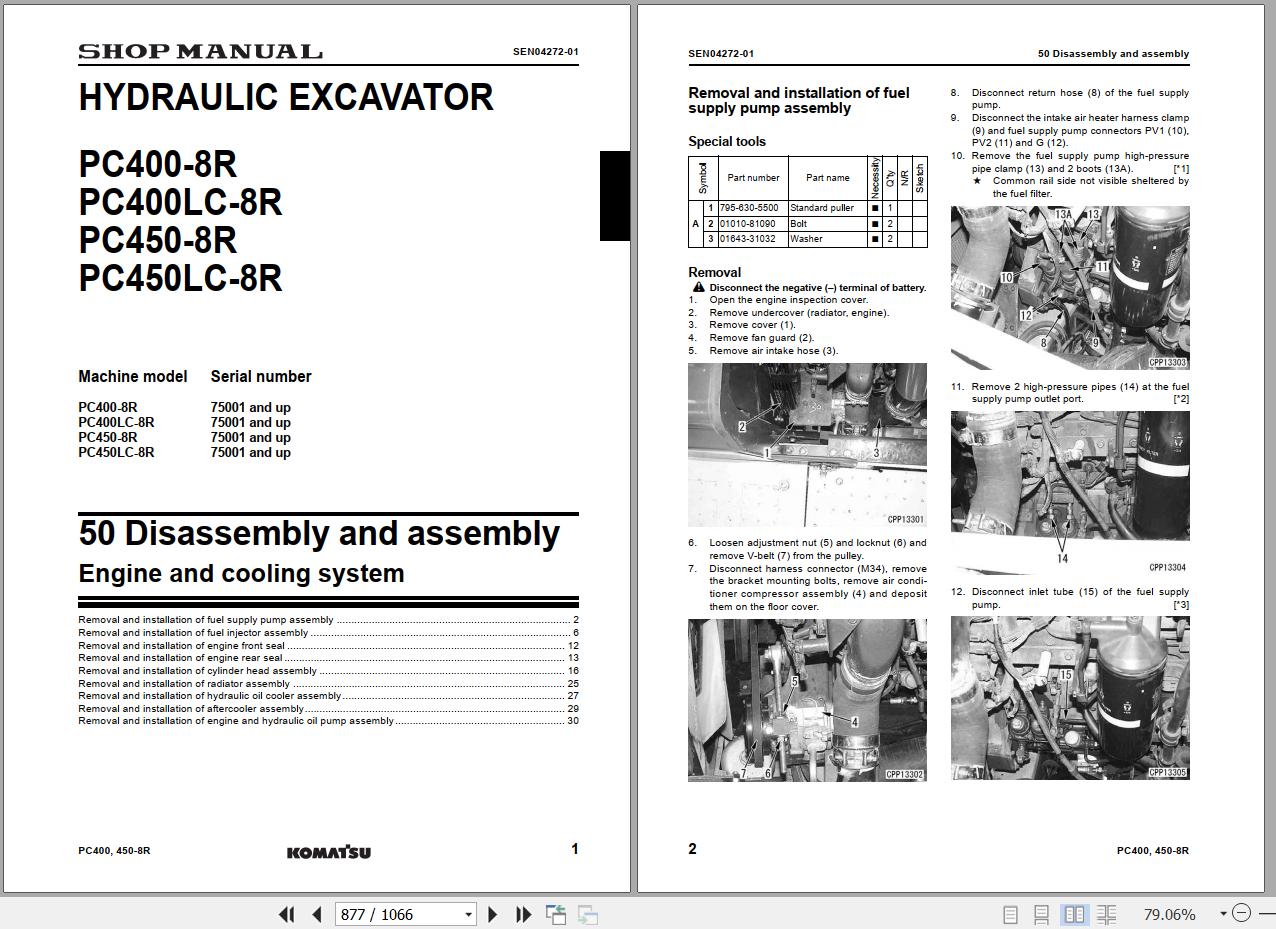Go to the next page
The height and width of the screenshot is (929, 1276).
492,914
